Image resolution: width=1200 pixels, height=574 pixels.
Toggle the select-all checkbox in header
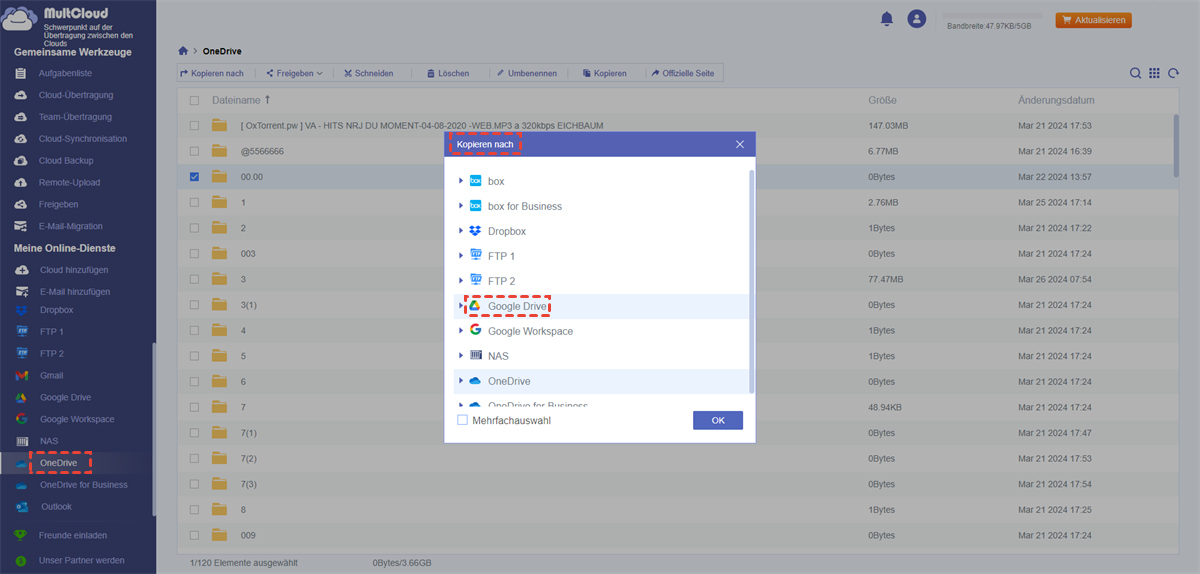pos(194,101)
